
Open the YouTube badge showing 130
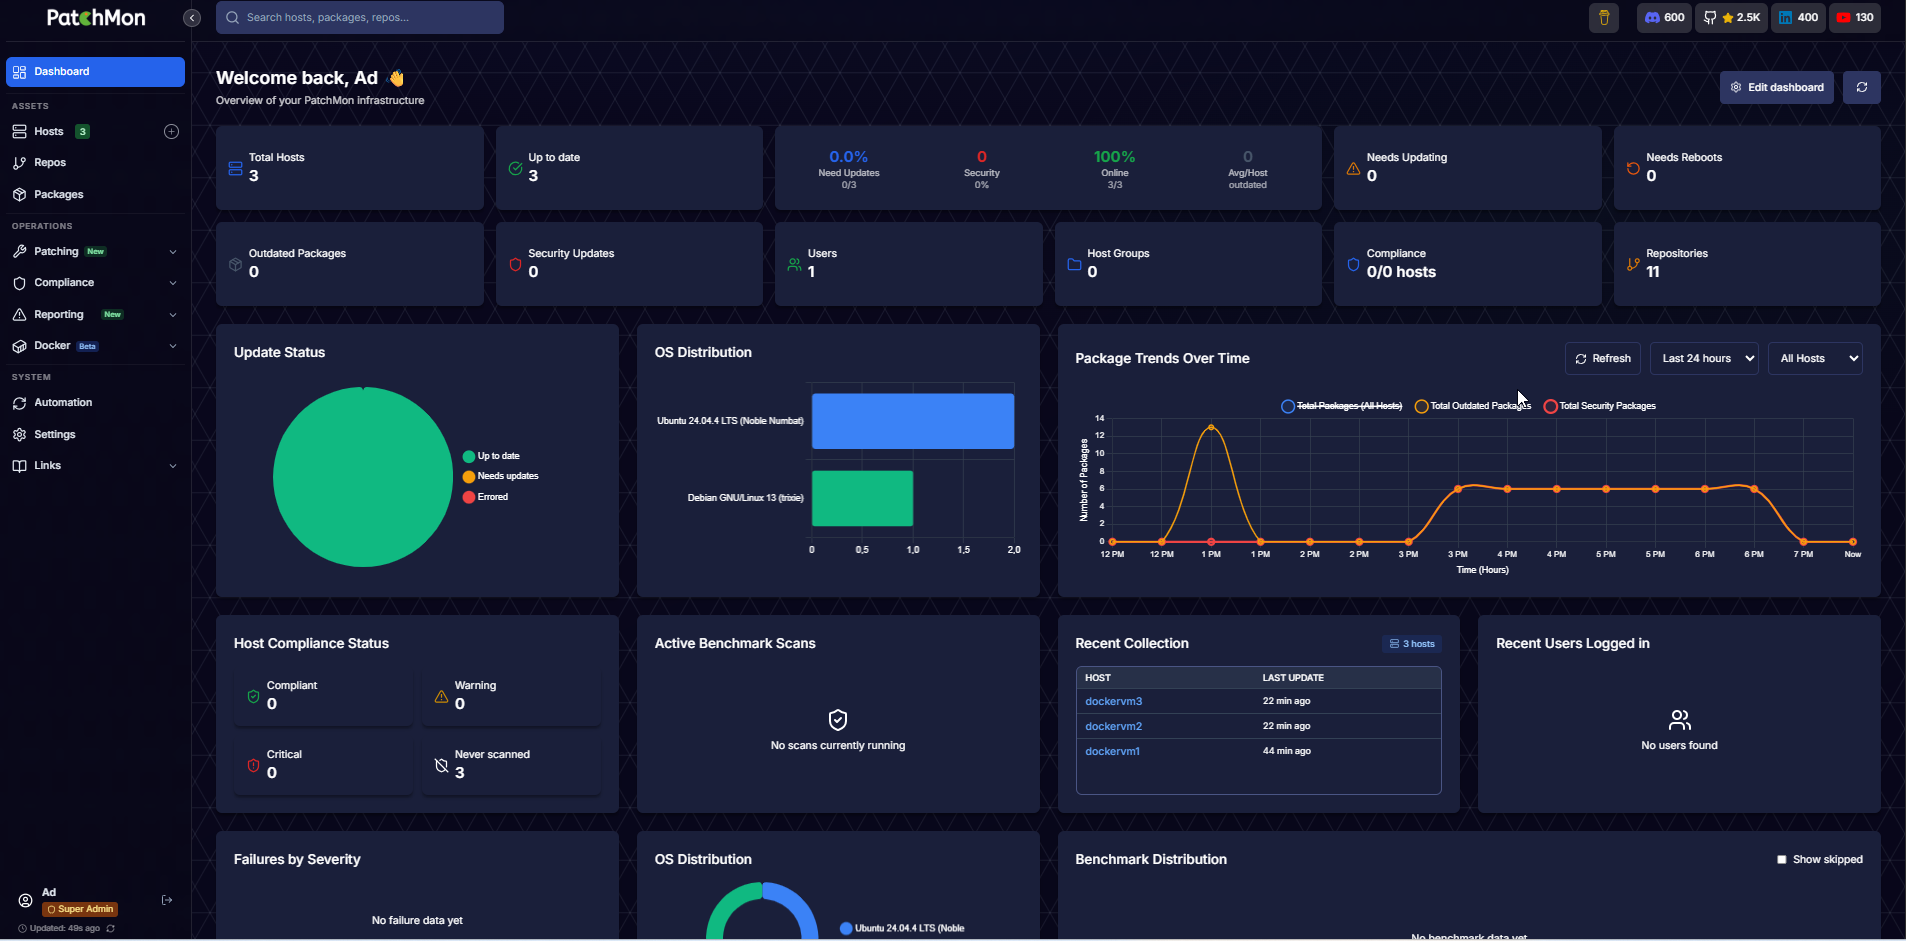click(x=1855, y=18)
